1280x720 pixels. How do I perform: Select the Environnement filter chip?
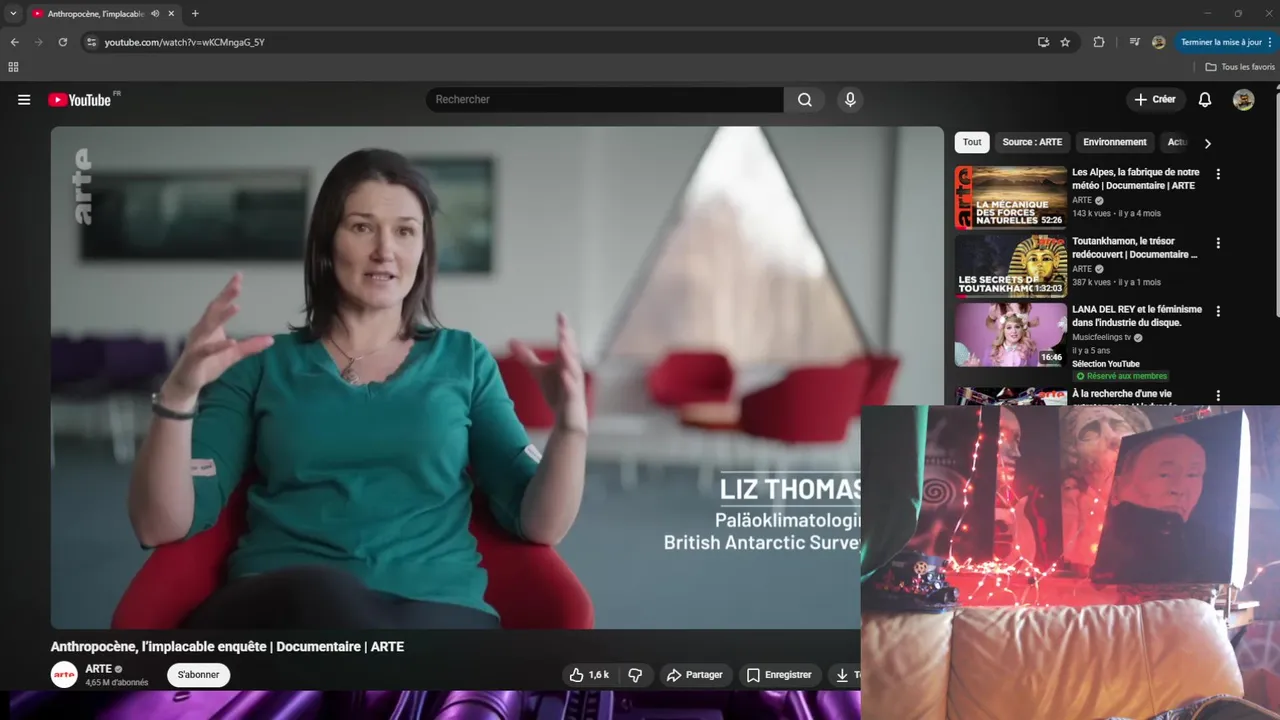1115,142
